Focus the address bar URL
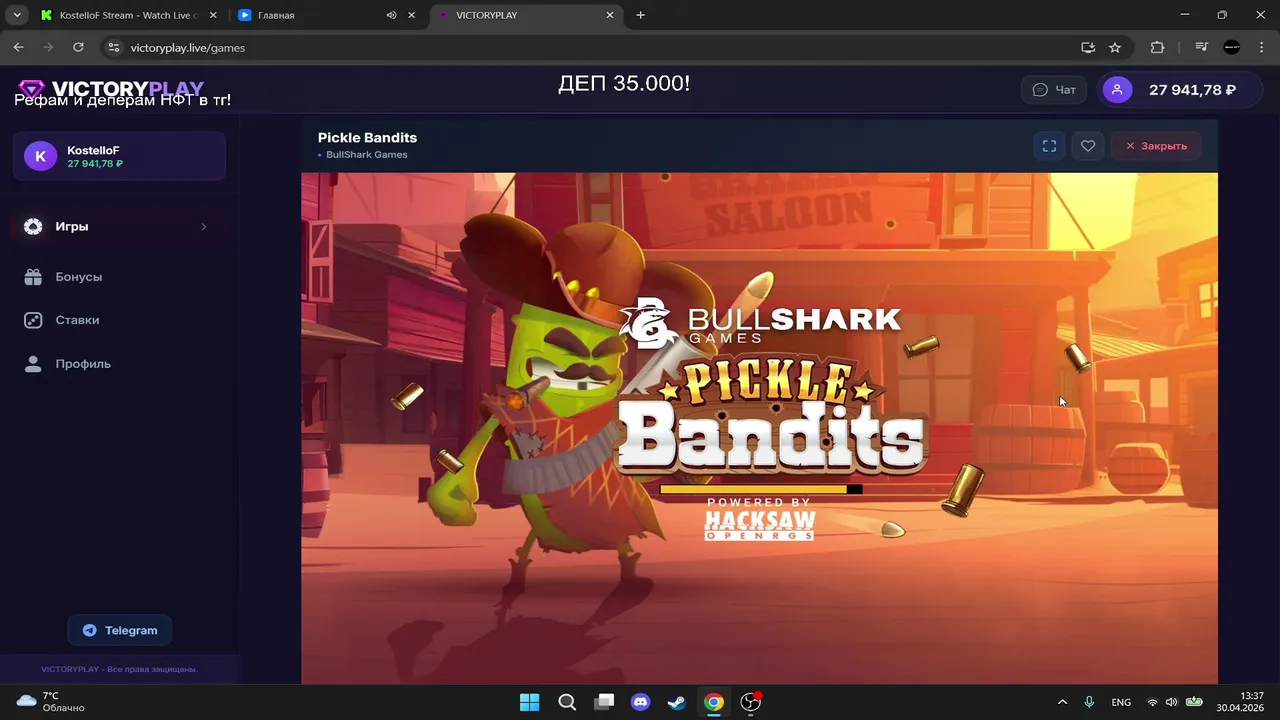The image size is (1280, 720). (x=188, y=47)
